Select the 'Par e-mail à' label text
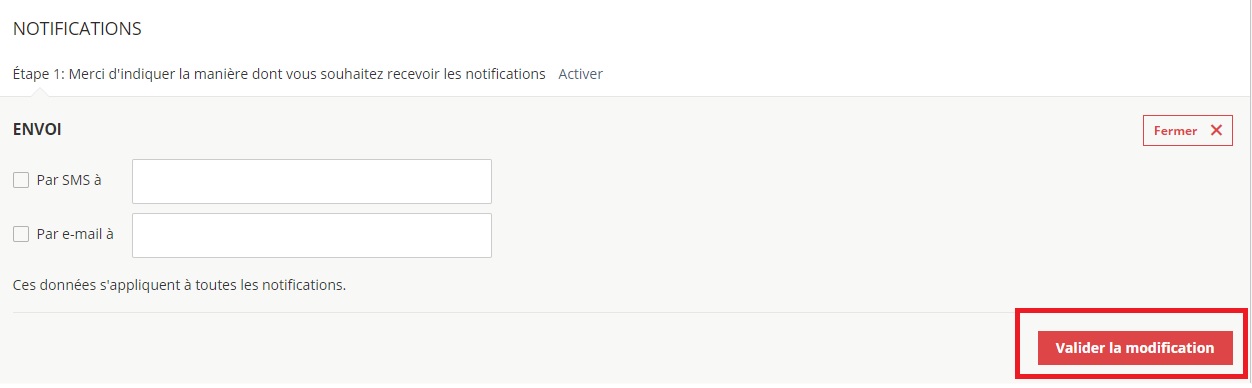Screen dimensions: 1252x388 tap(75, 235)
